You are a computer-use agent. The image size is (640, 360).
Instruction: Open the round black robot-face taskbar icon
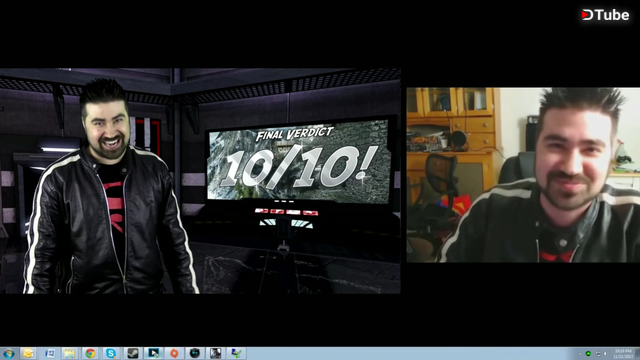point(195,353)
